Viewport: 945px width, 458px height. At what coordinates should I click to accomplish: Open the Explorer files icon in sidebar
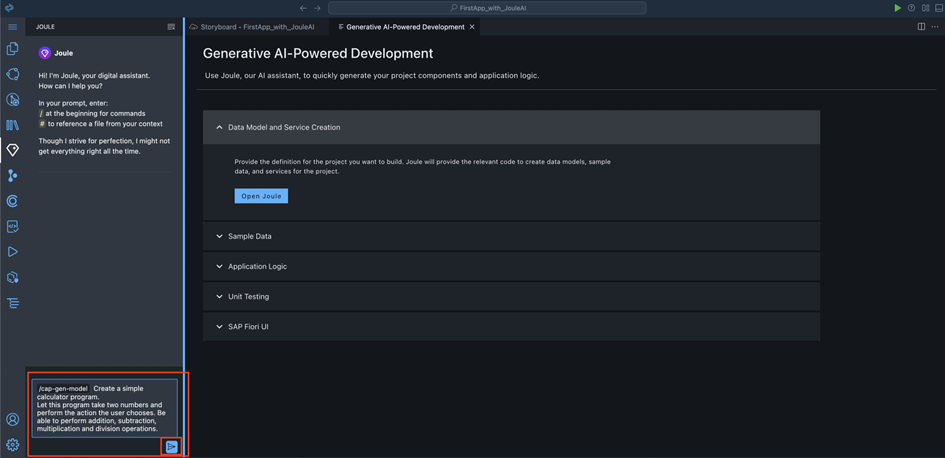pos(12,48)
